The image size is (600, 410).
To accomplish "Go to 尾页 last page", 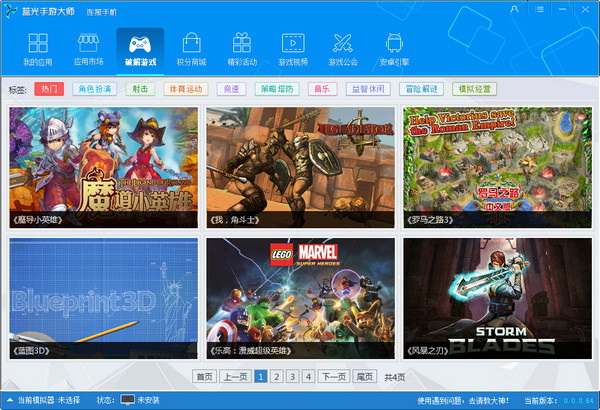I will coord(365,377).
